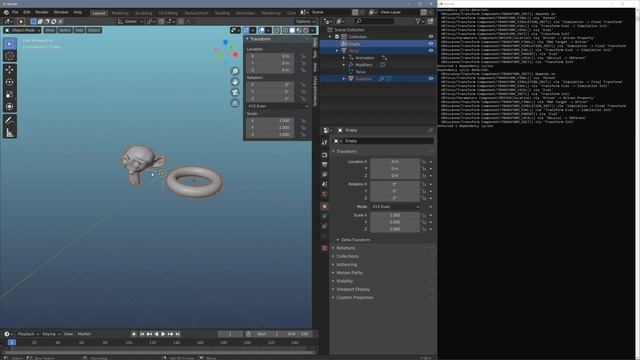This screenshot has width=640, height=360.
Task: Open the Object properties tab
Action: pyautogui.click(x=324, y=207)
